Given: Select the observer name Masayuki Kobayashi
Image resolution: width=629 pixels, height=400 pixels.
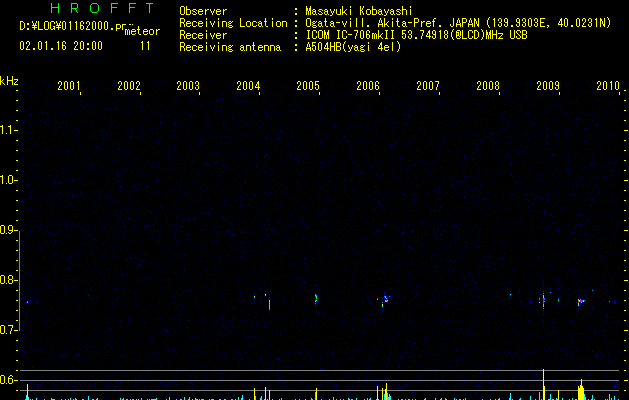Looking at the screenshot, I should coord(359,11).
